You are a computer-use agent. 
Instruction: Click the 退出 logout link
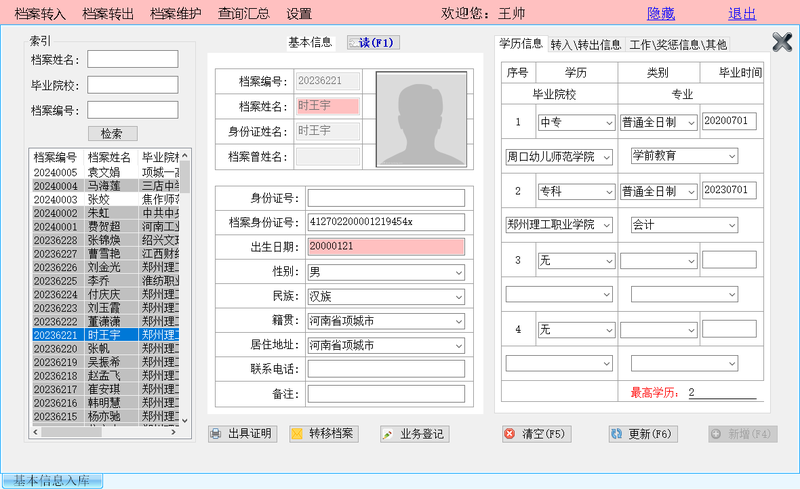tap(742, 14)
